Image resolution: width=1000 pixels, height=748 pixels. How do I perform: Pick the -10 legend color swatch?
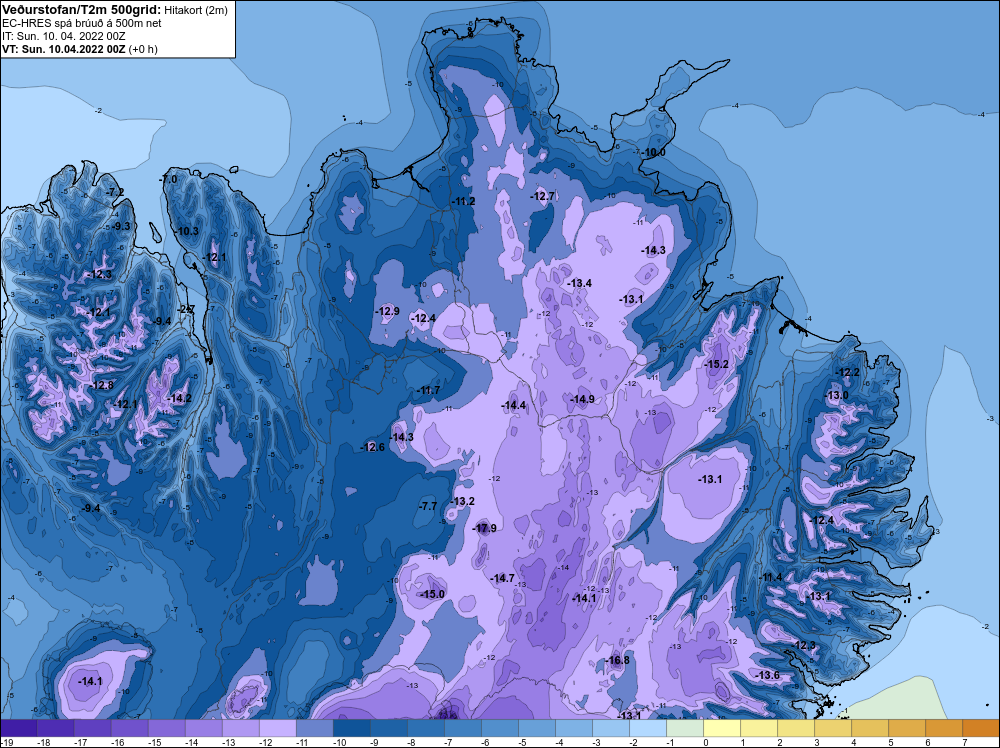(351, 728)
